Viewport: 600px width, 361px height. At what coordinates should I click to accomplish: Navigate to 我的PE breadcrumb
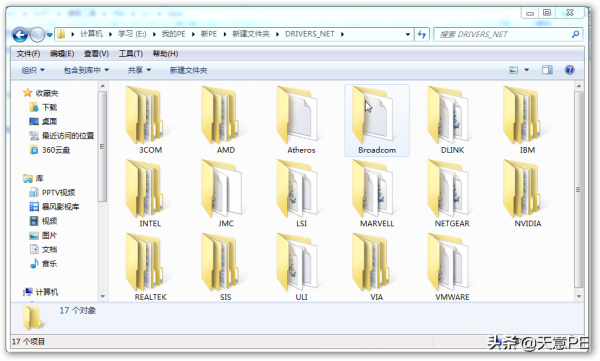173,34
